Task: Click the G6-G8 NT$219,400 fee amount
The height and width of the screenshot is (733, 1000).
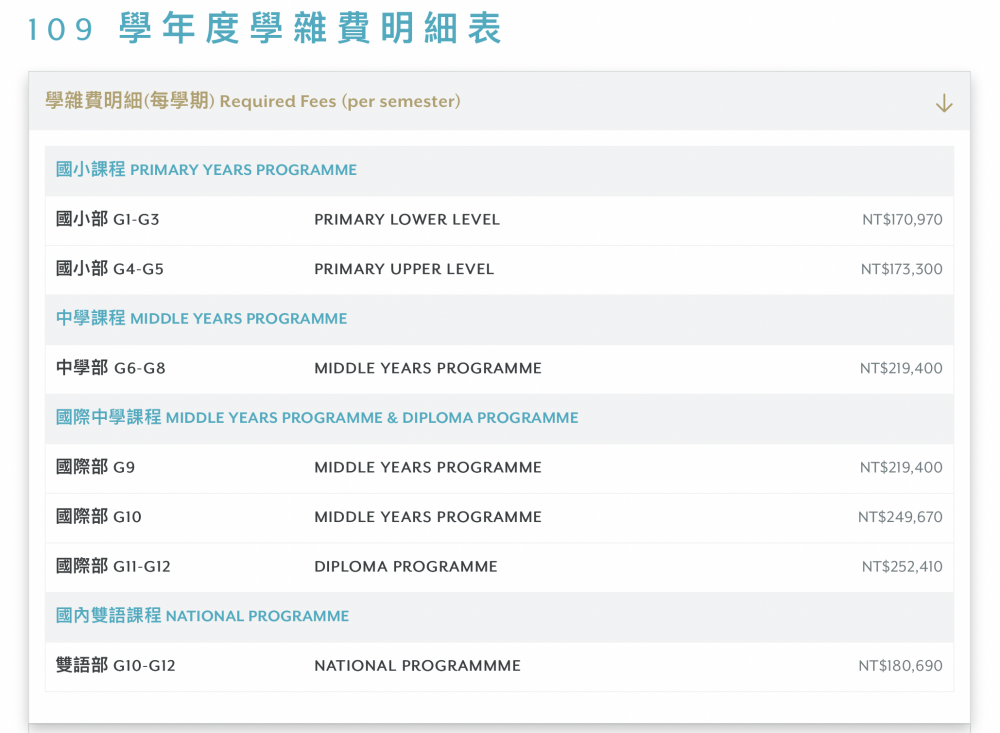Action: 900,368
